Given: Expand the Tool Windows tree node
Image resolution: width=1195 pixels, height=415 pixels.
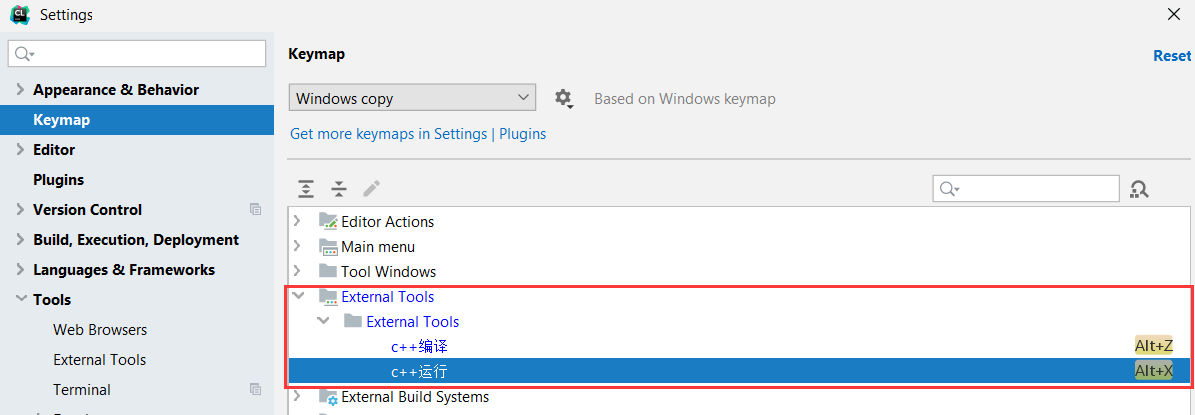Looking at the screenshot, I should click(297, 271).
